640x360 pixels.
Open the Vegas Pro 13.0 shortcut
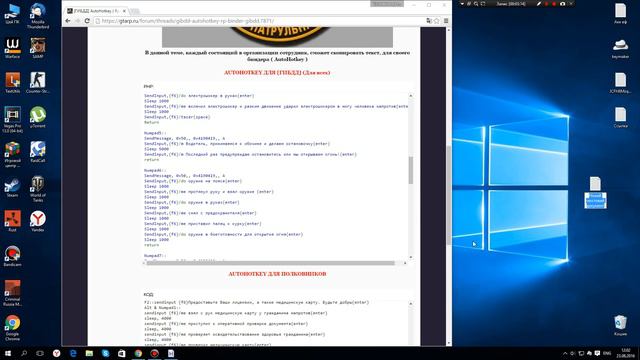(12, 120)
